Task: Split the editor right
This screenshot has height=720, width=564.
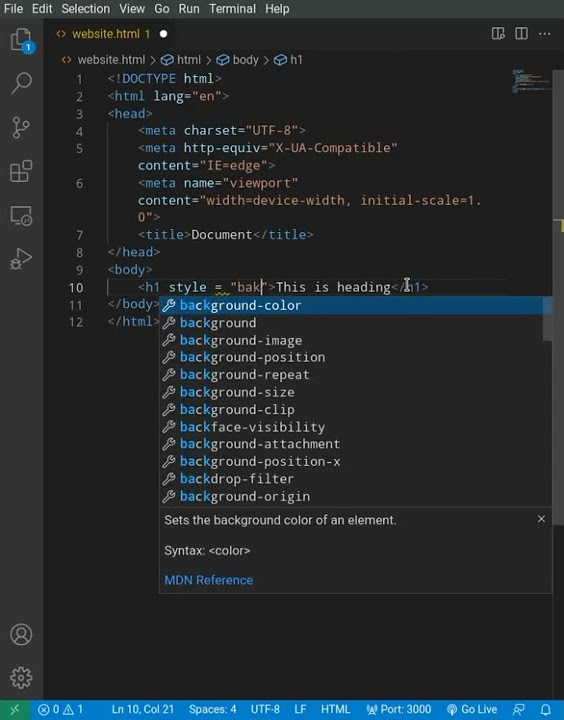Action: coord(521,34)
